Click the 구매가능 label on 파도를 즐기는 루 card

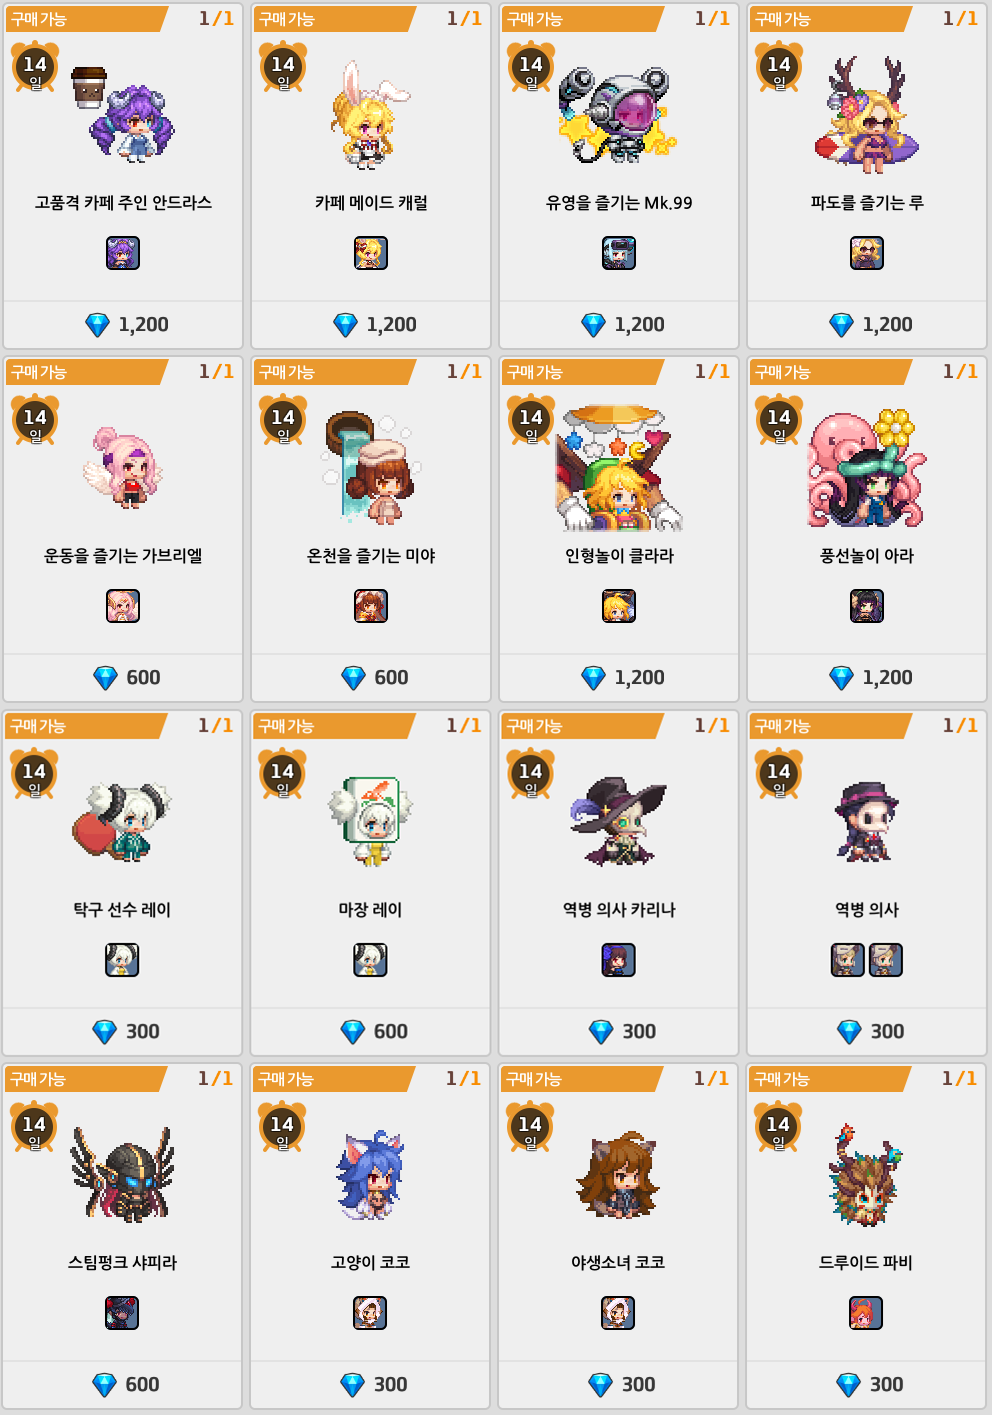click(783, 19)
